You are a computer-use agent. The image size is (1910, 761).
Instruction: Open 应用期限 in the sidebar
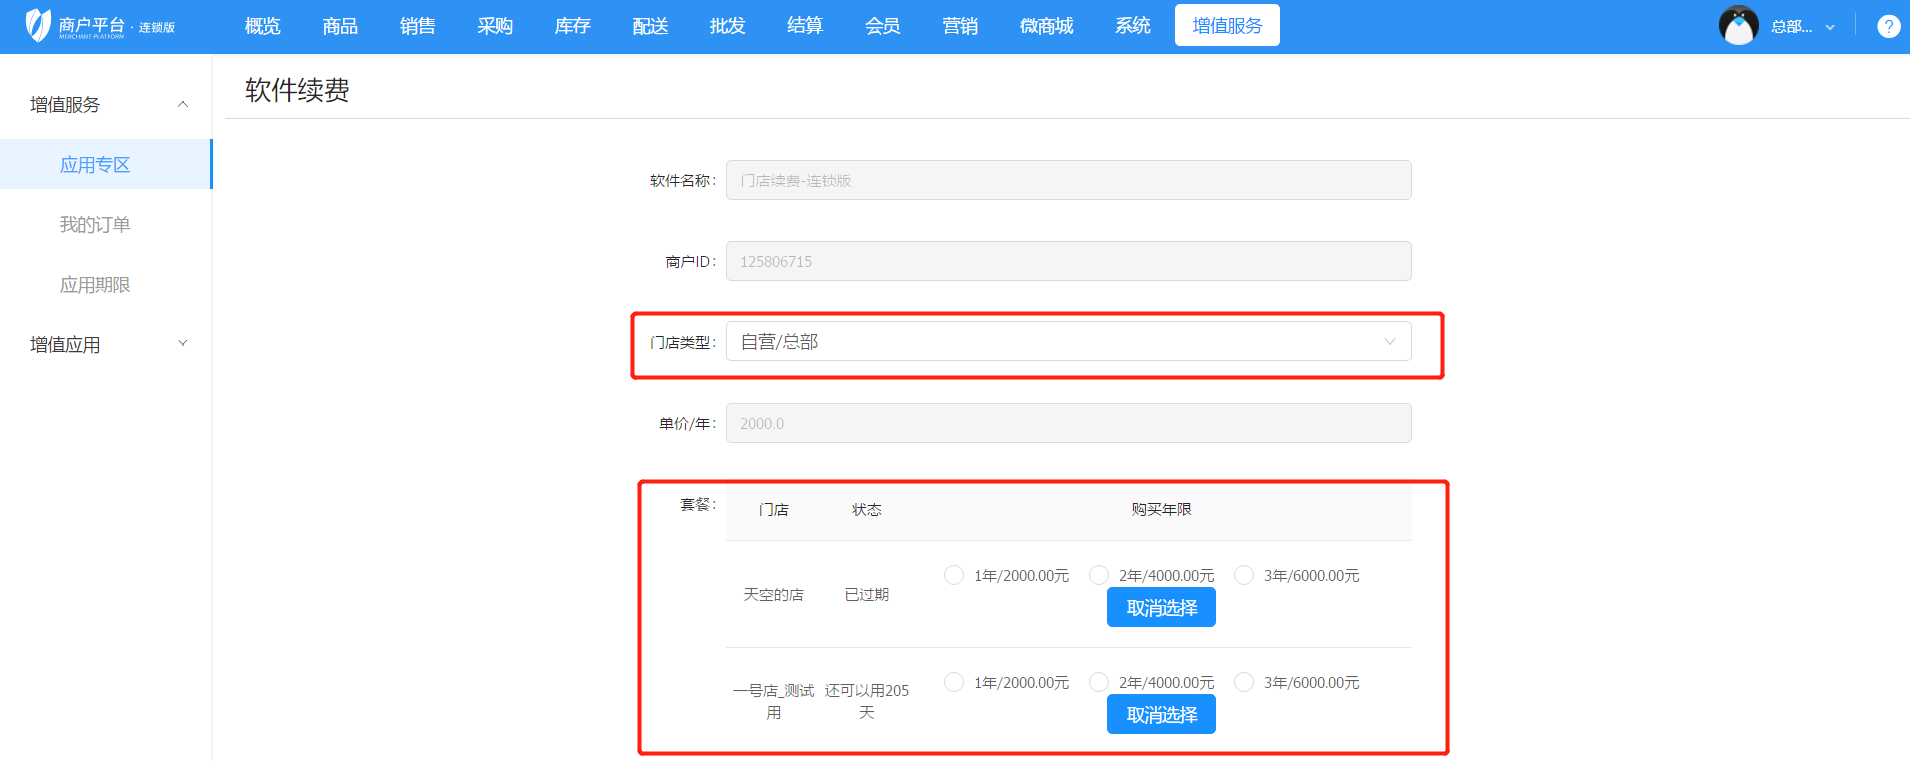pos(95,285)
